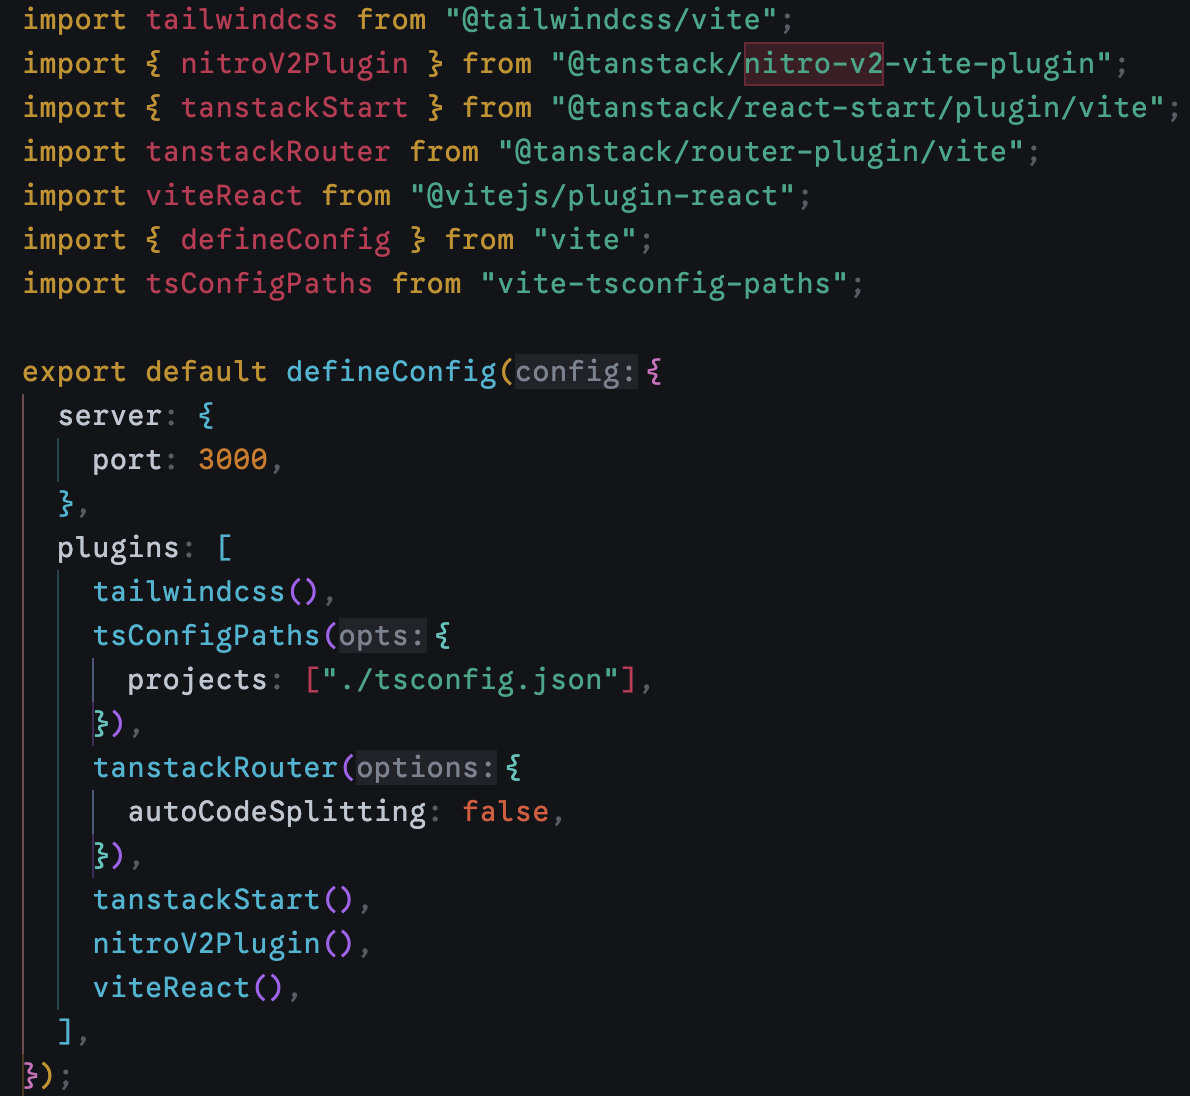Click the "./tsconfig.json" string
Image resolution: width=1190 pixels, height=1096 pixels.
[471, 680]
